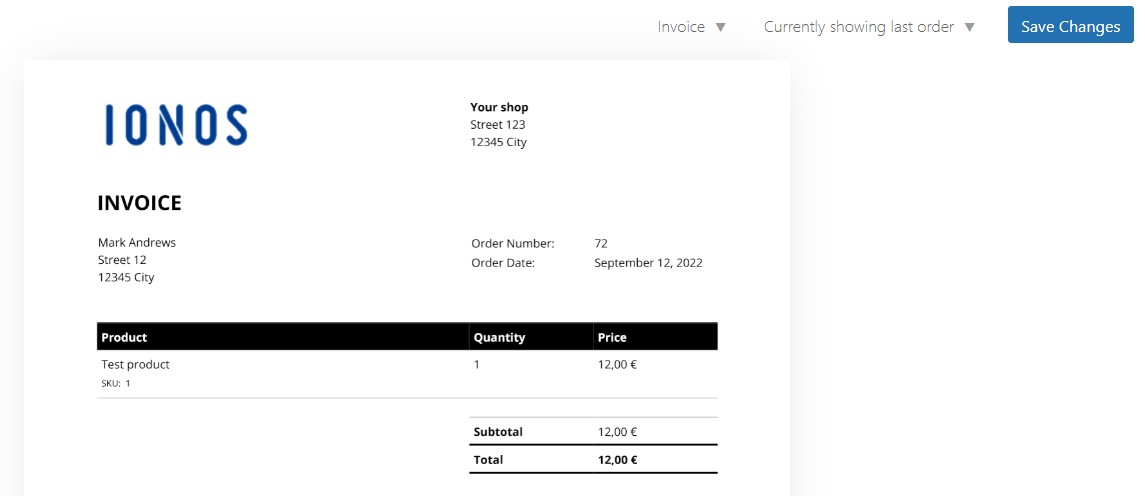The width and height of the screenshot is (1145, 496).
Task: Click the bold Total amount 12,00 €
Action: (618, 460)
